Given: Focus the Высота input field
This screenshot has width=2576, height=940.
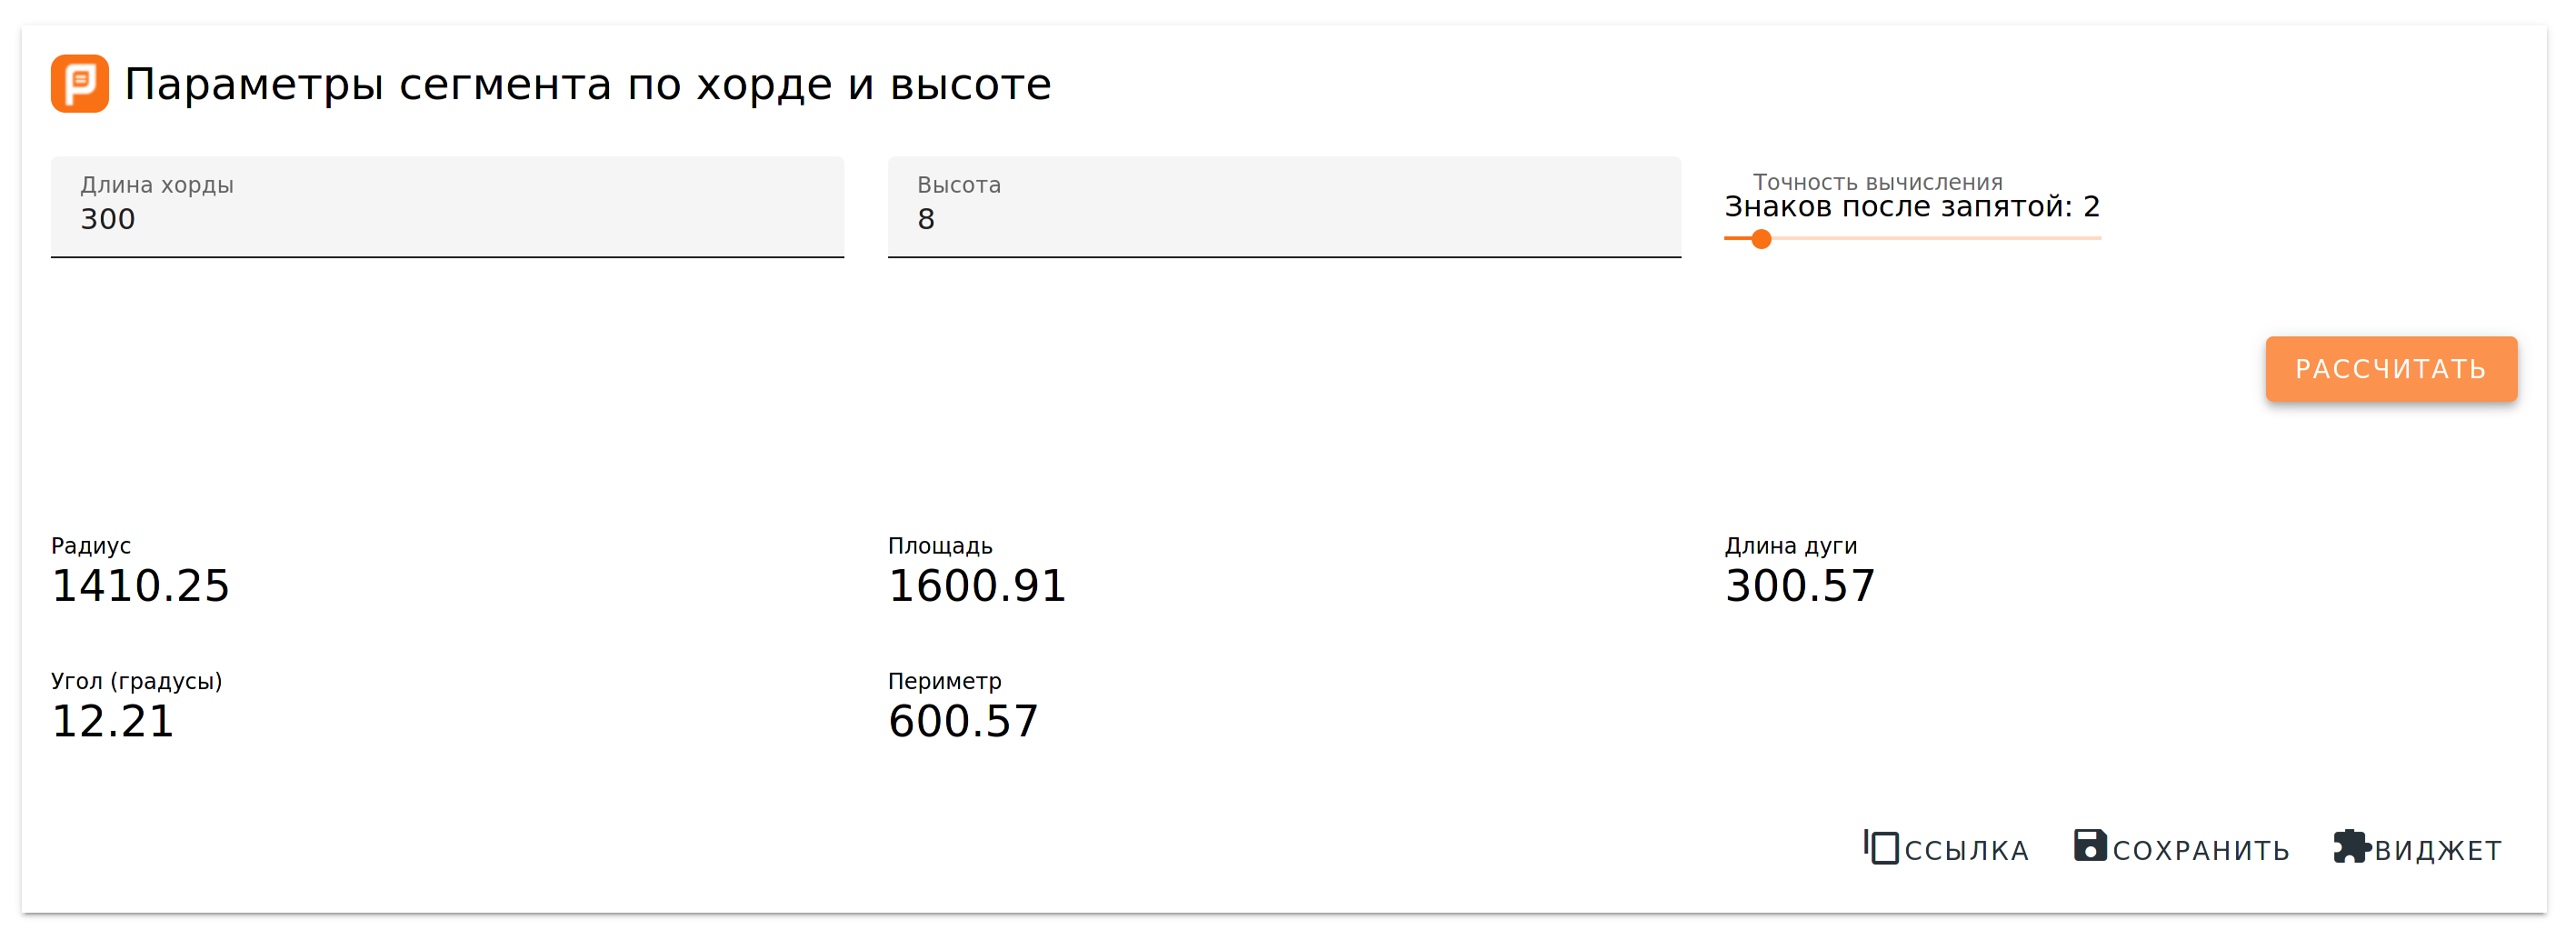Looking at the screenshot, I should (x=1284, y=219).
